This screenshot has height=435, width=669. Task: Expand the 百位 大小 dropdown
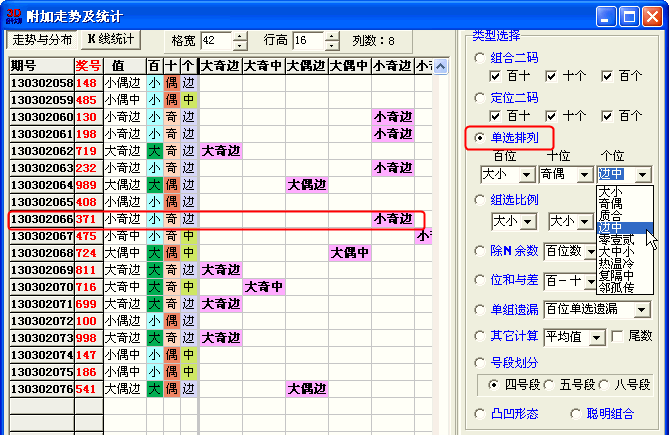point(526,174)
